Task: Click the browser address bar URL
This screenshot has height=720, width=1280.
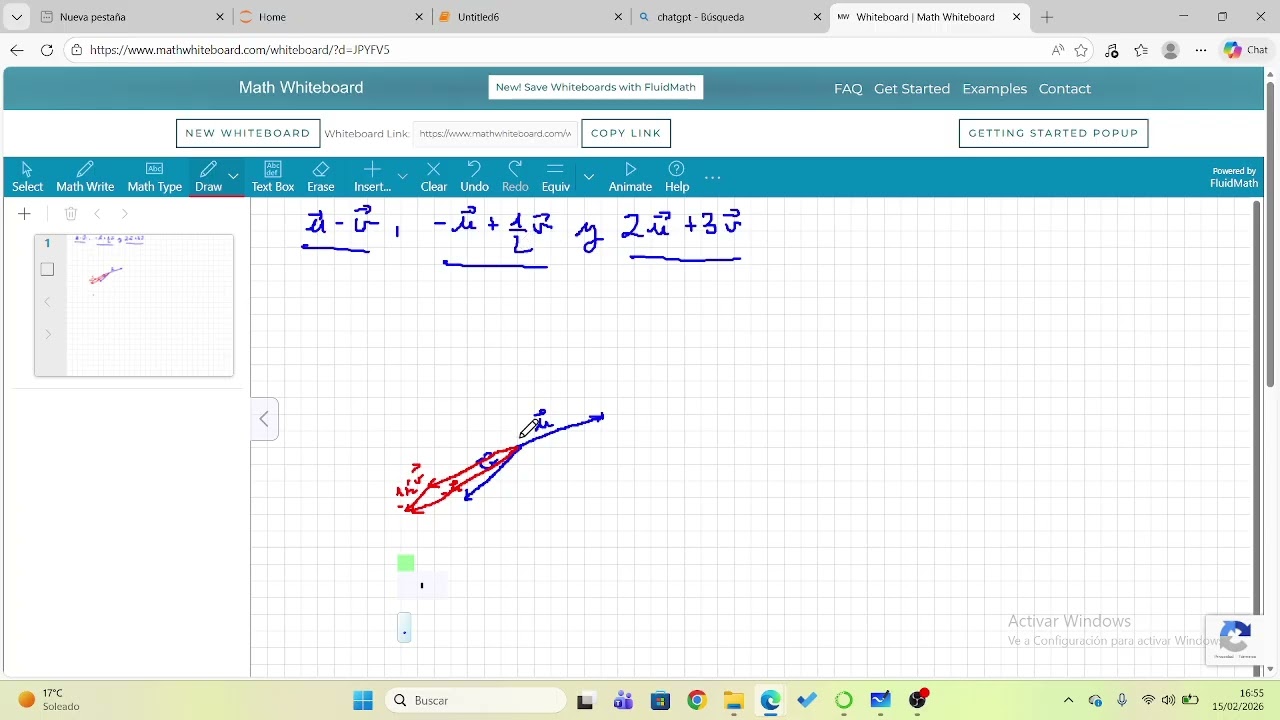Action: point(240,50)
